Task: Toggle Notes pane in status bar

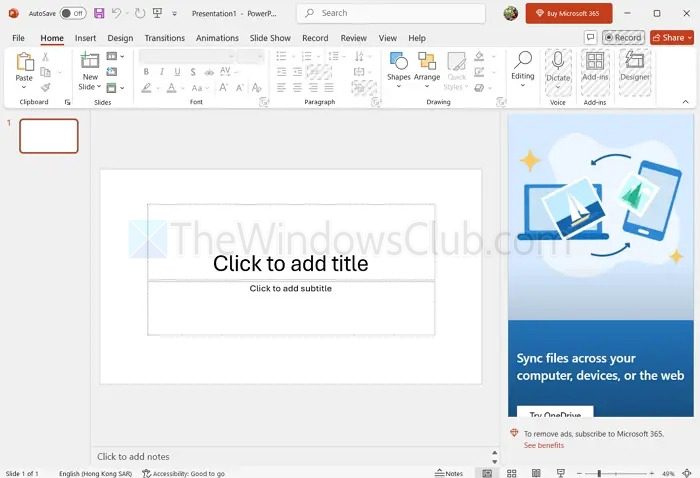Action: tap(449, 473)
